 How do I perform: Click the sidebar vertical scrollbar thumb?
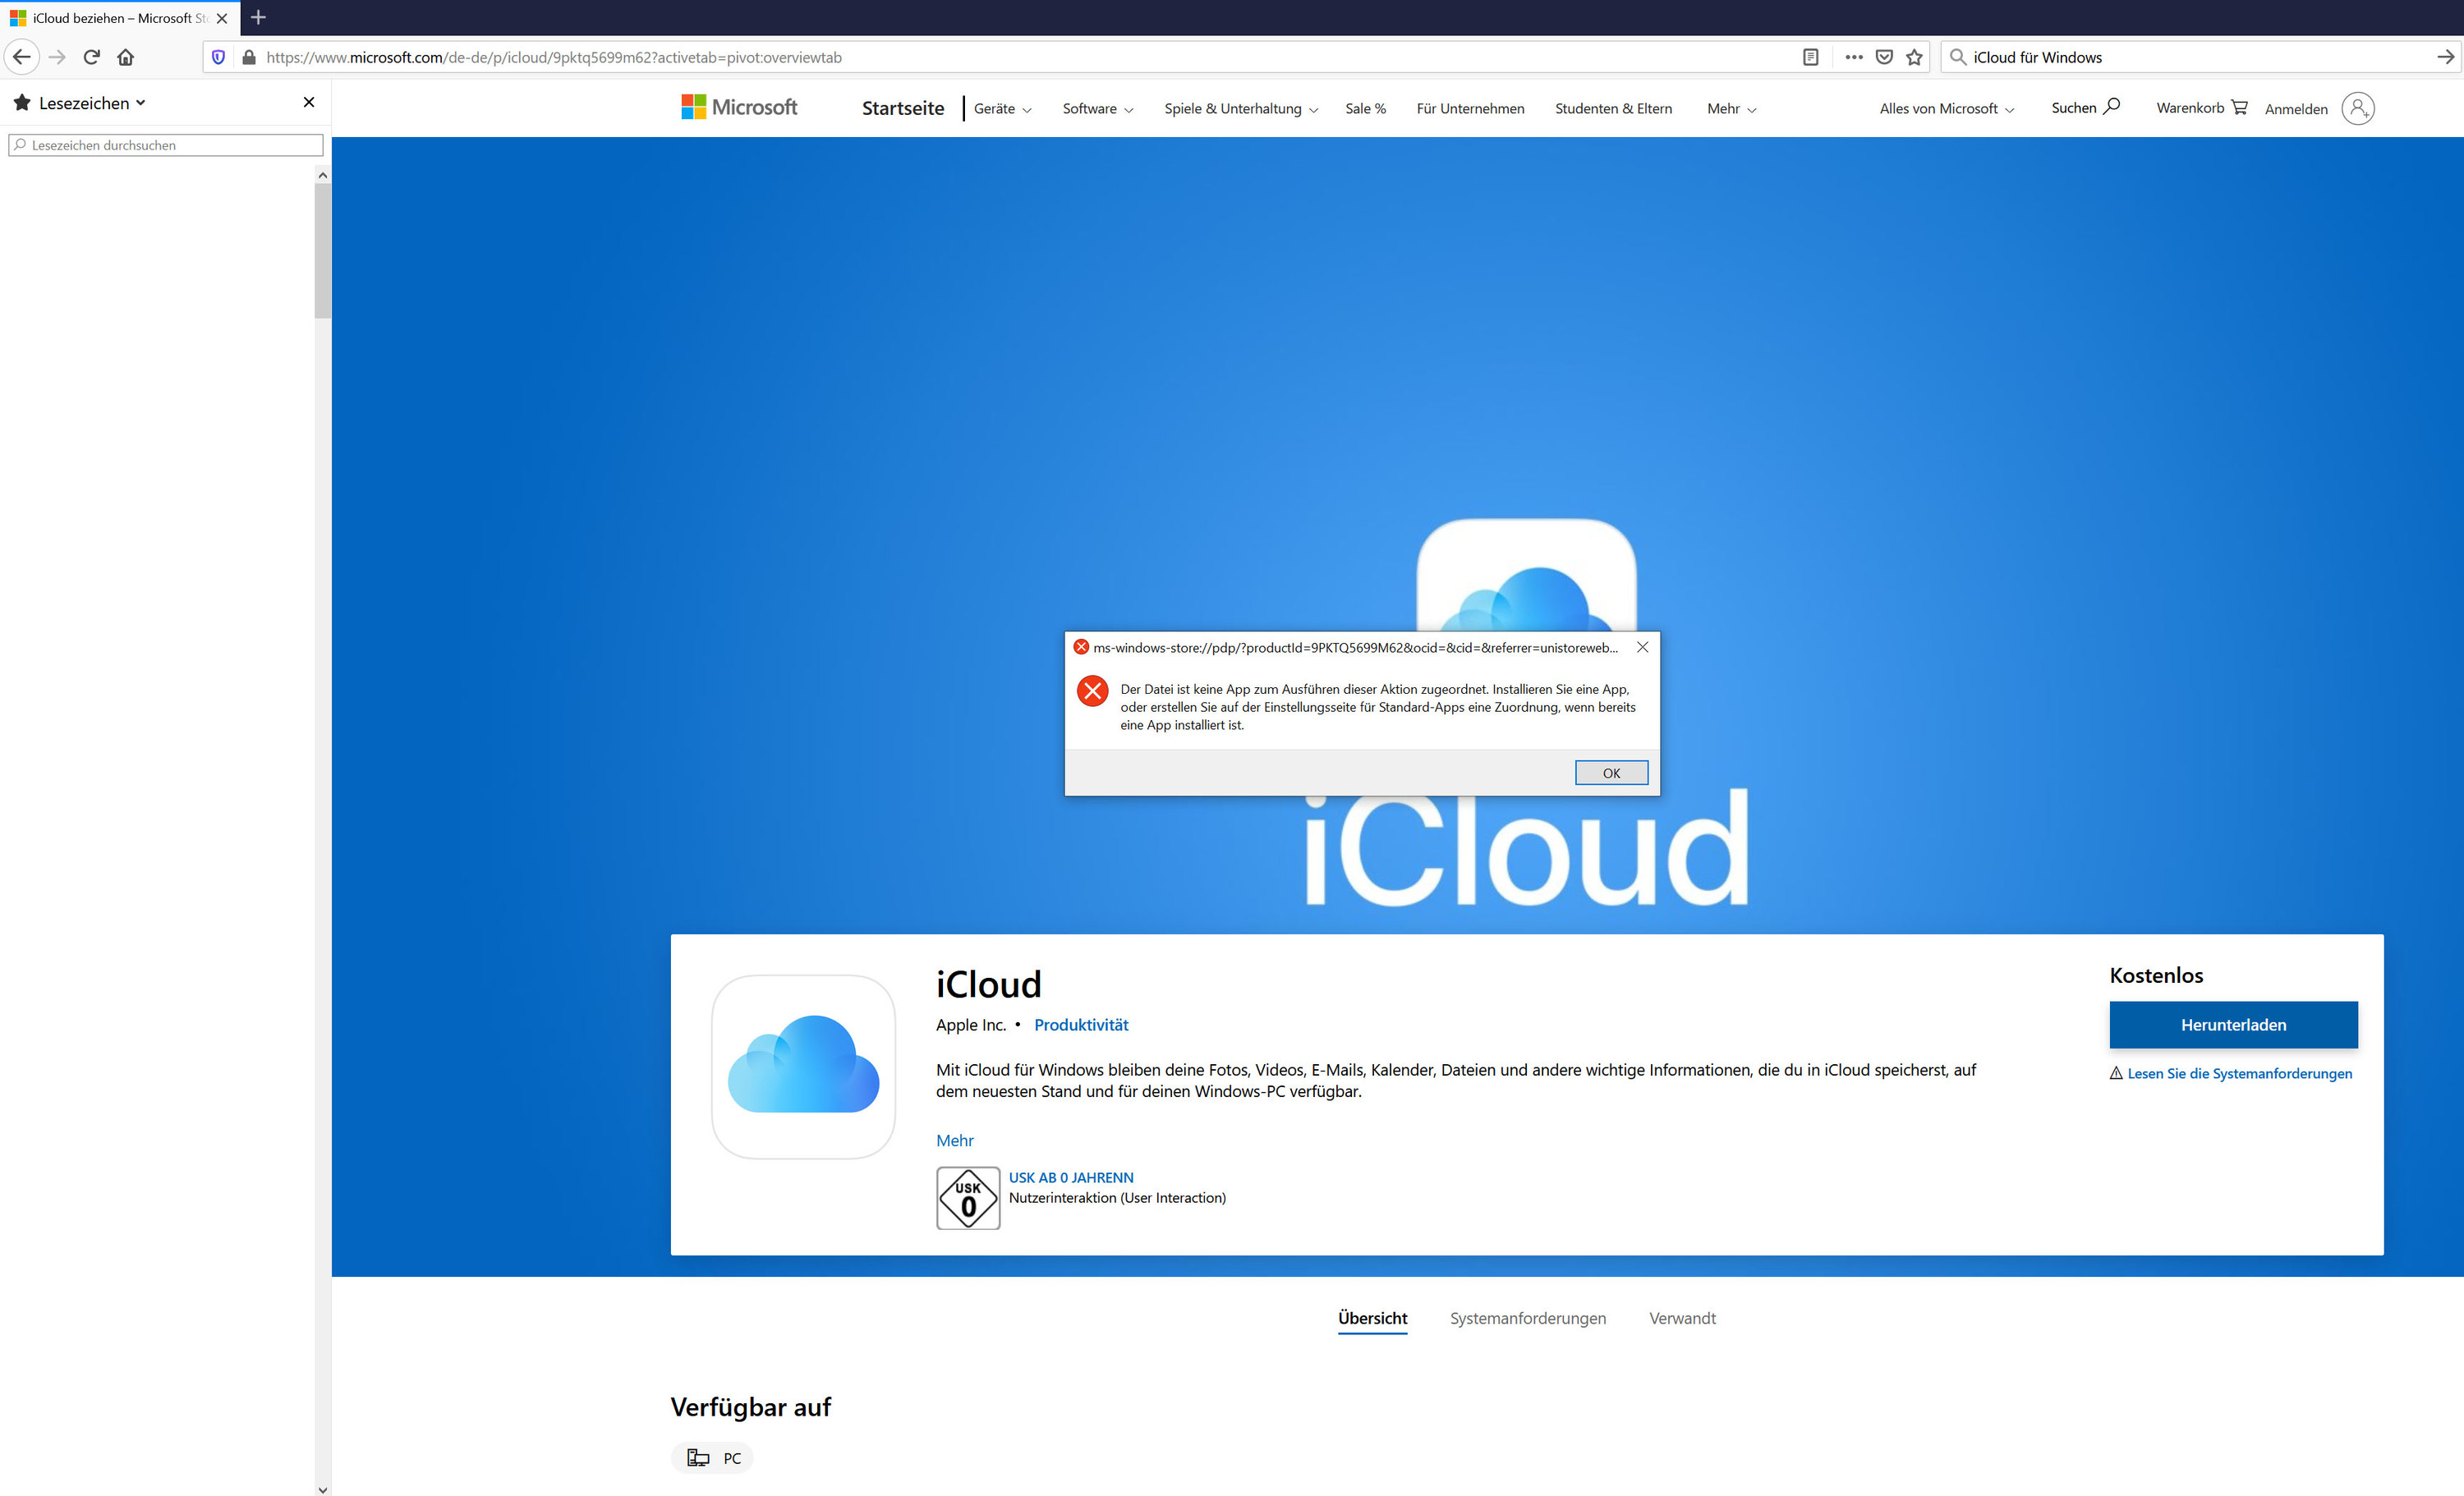[x=322, y=250]
